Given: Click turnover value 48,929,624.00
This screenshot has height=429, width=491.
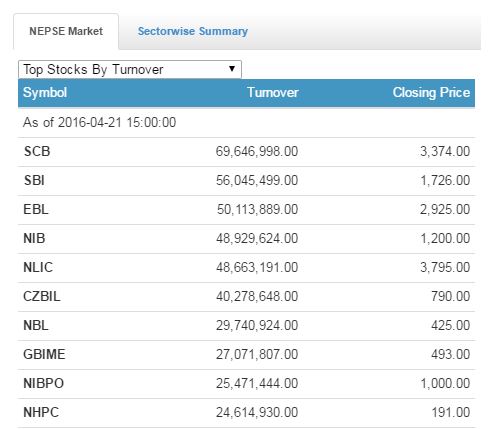Looking at the screenshot, I should tap(257, 239).
